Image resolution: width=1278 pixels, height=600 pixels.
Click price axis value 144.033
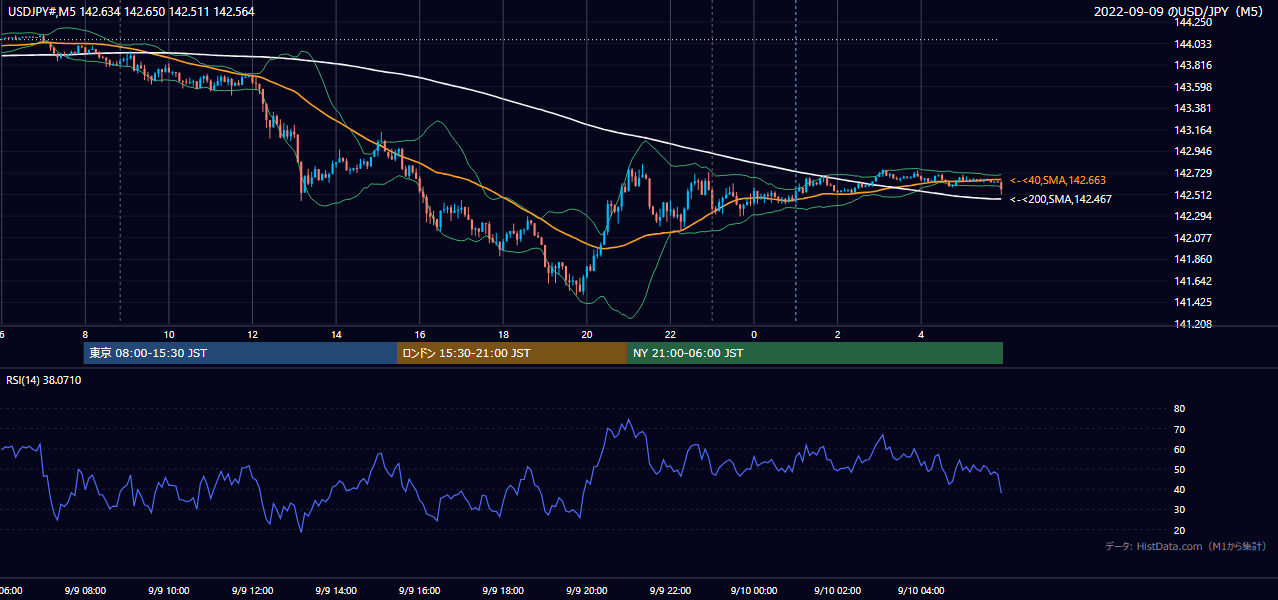[1193, 44]
